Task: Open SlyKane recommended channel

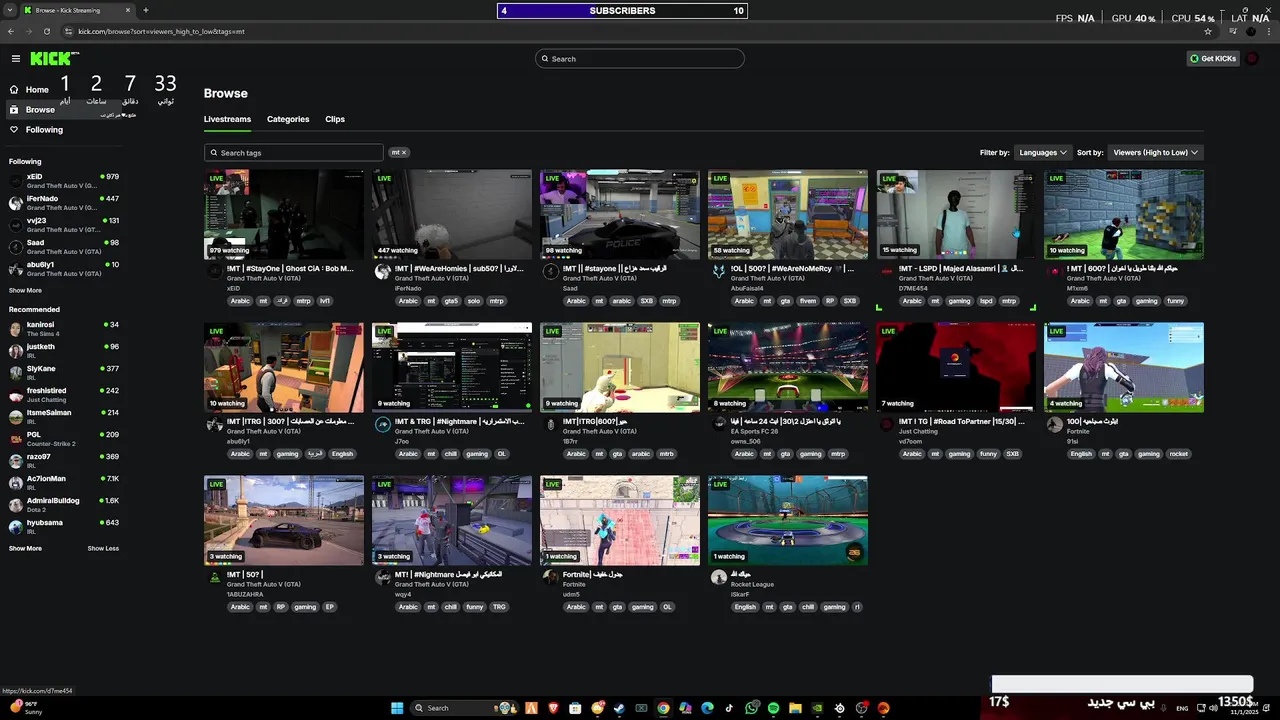Action: point(64,373)
